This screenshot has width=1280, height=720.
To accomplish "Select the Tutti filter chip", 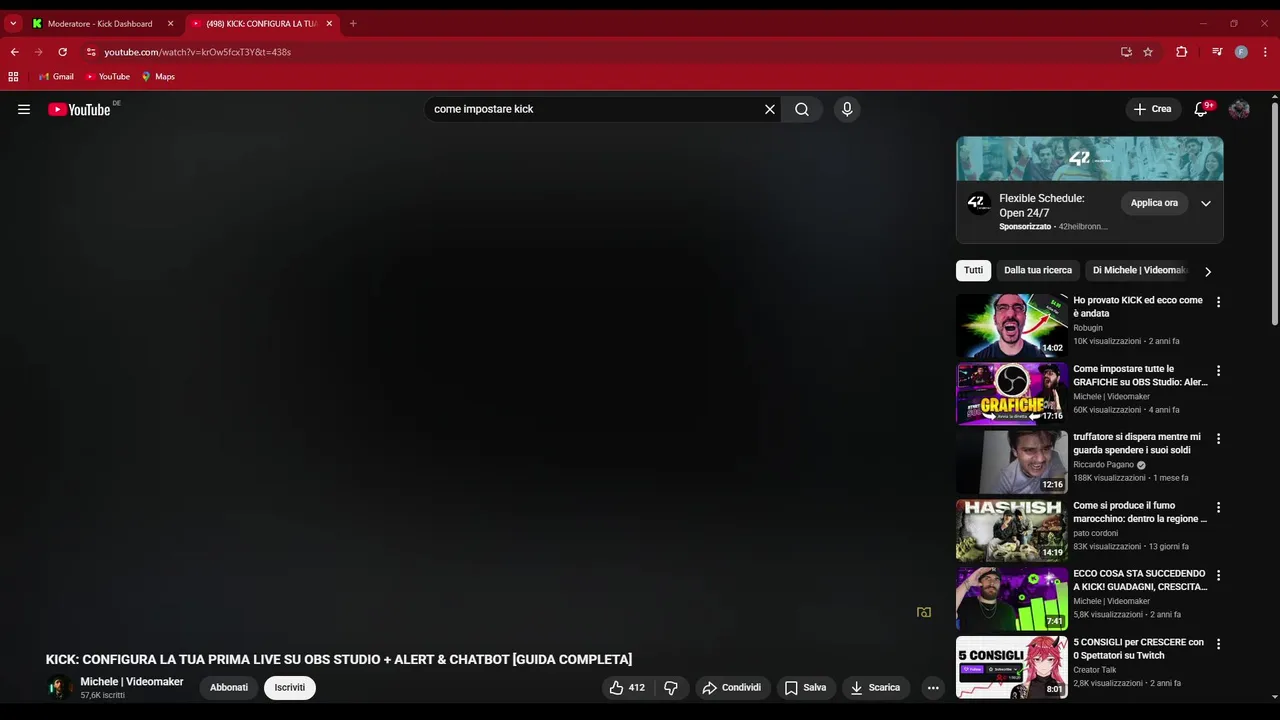I will pyautogui.click(x=973, y=270).
